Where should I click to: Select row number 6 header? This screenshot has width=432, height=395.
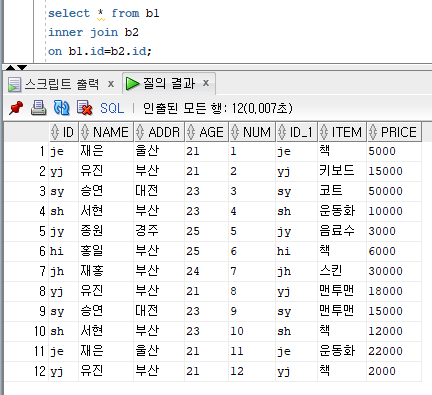coord(27,251)
